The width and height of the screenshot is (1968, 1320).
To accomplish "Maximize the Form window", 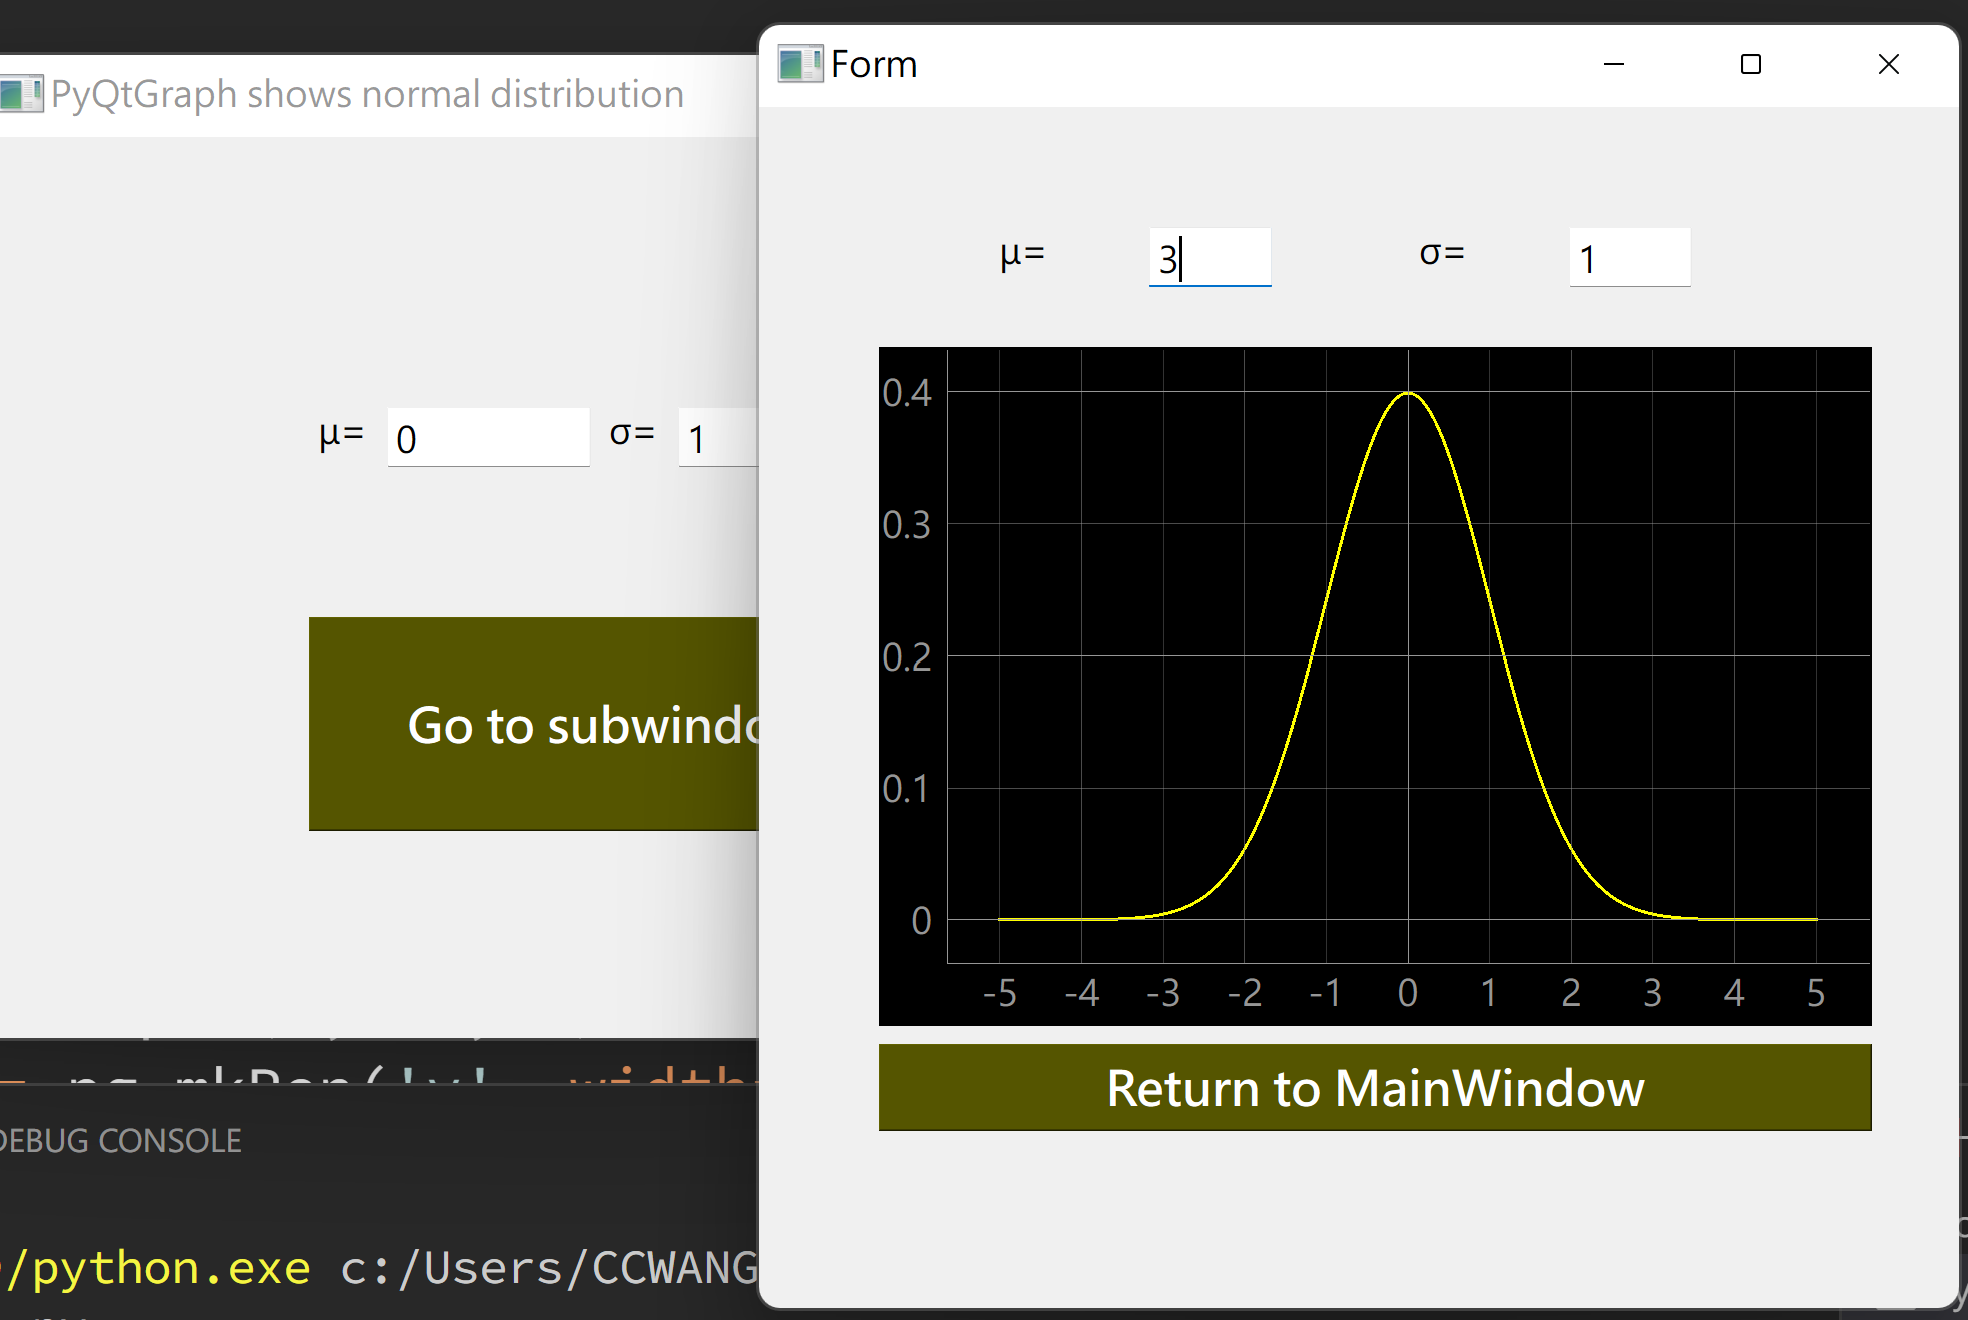I will (1750, 65).
